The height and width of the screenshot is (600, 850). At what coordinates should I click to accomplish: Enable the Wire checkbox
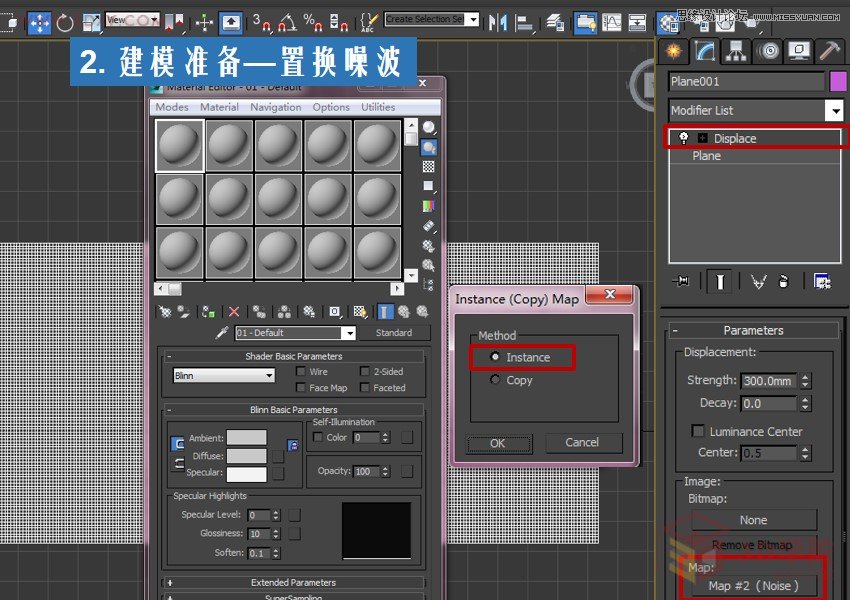coord(300,371)
